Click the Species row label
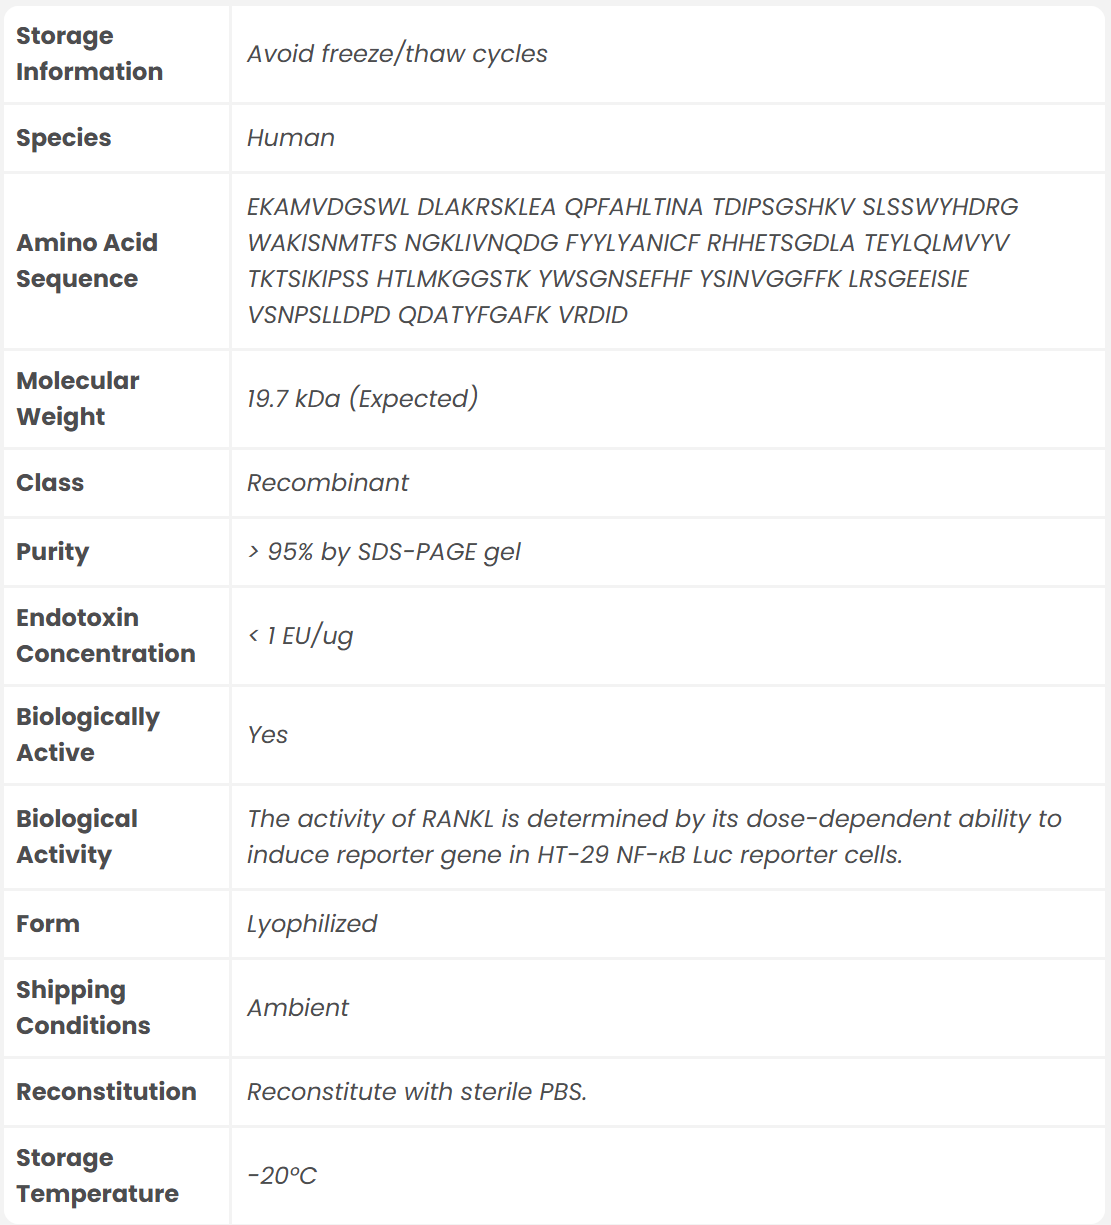This screenshot has width=1111, height=1225. (64, 138)
